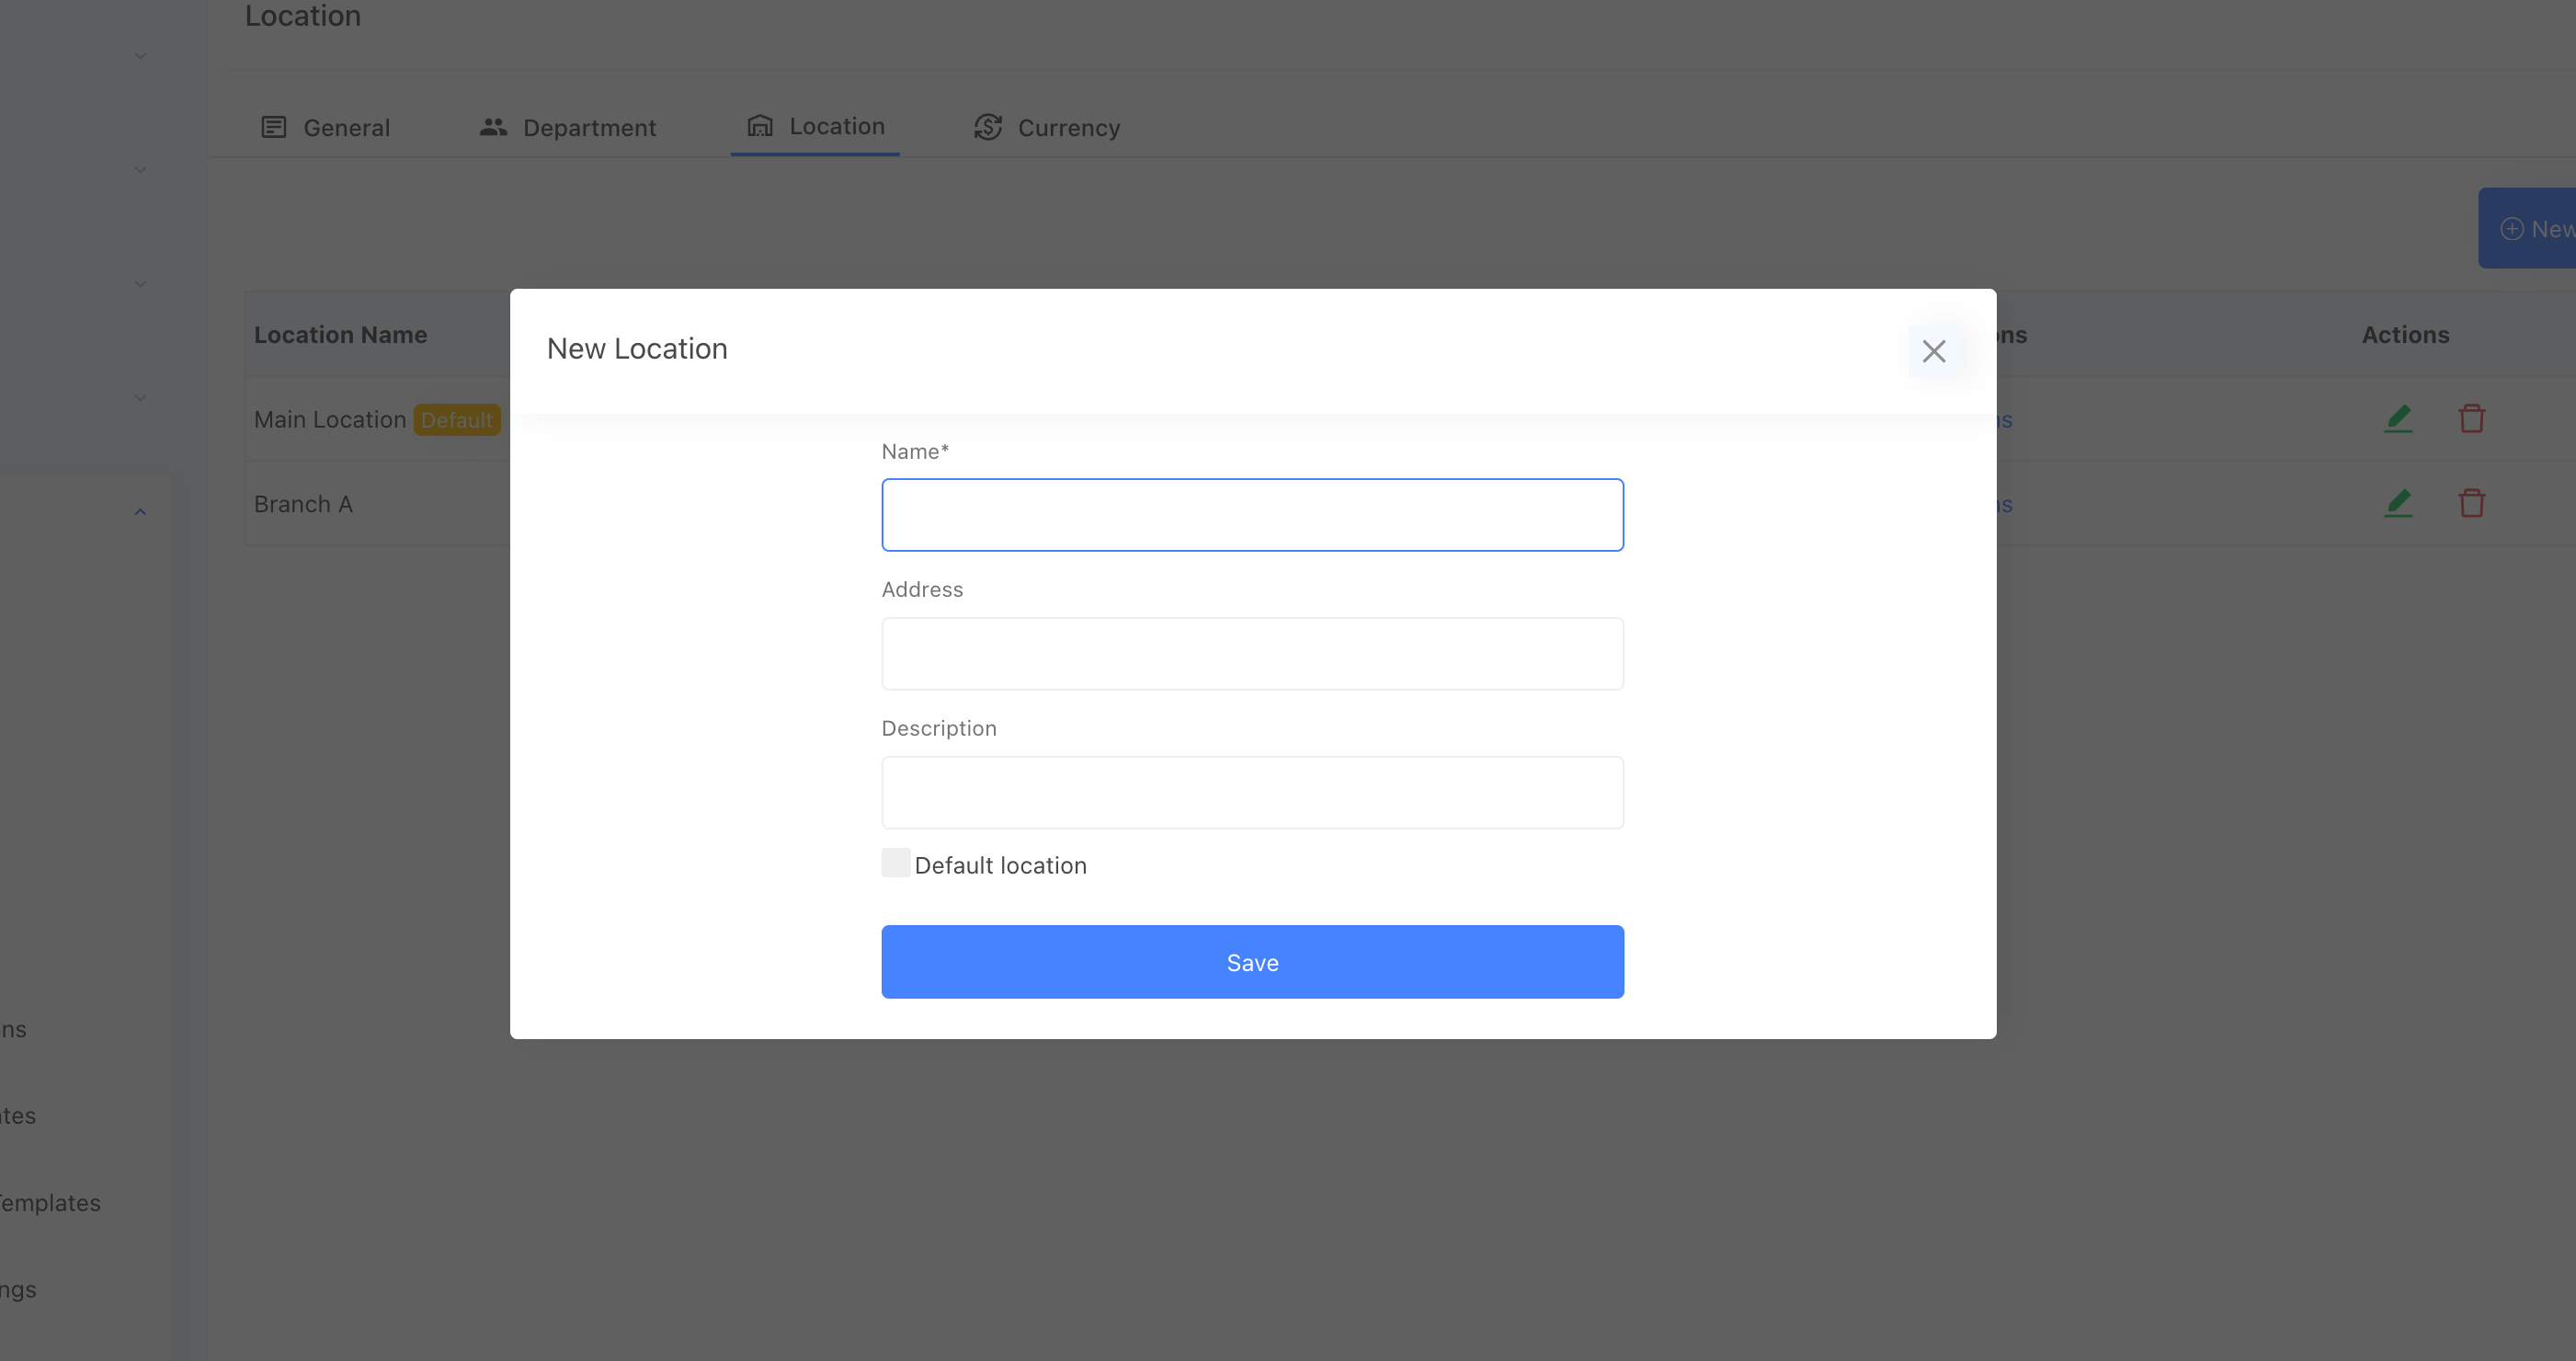
Task: Switch to the Department tab
Action: (x=588, y=128)
